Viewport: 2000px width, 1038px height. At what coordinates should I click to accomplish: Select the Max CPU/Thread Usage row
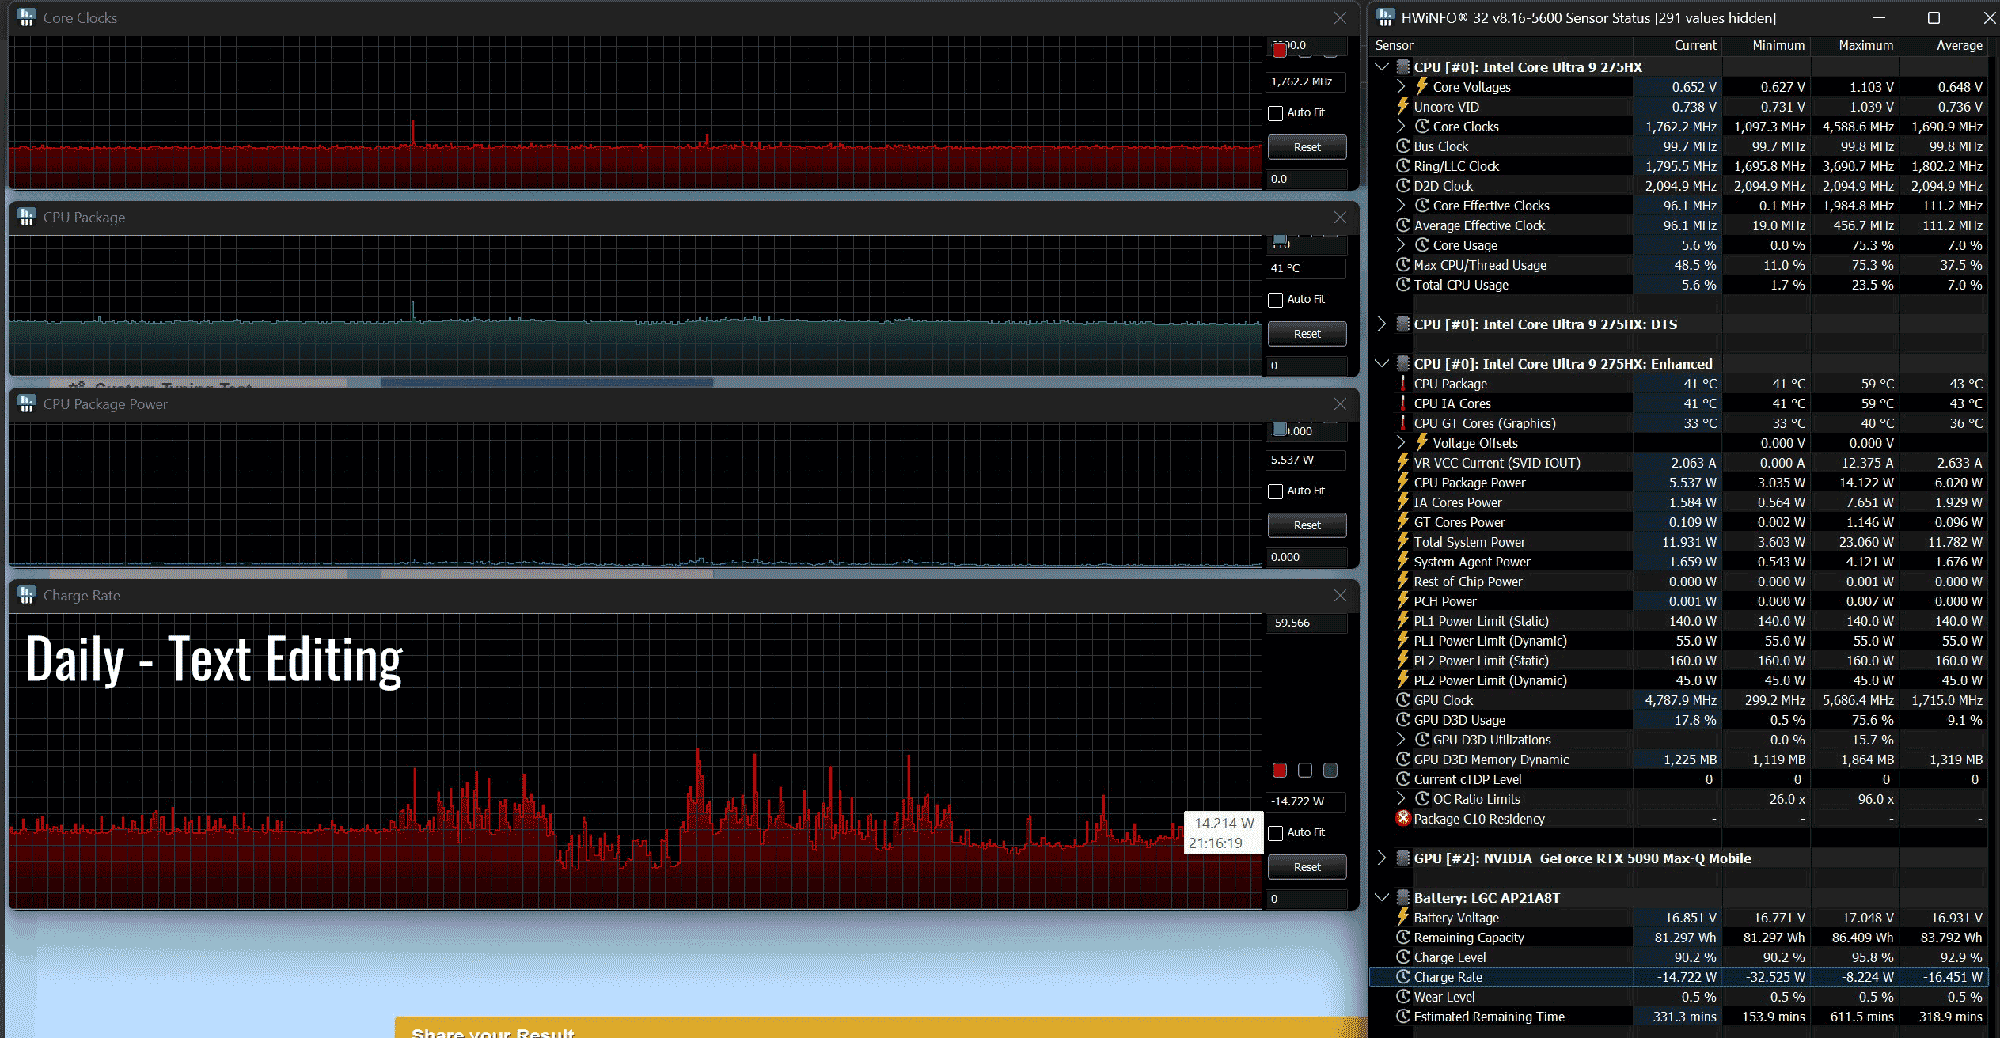click(x=1679, y=265)
